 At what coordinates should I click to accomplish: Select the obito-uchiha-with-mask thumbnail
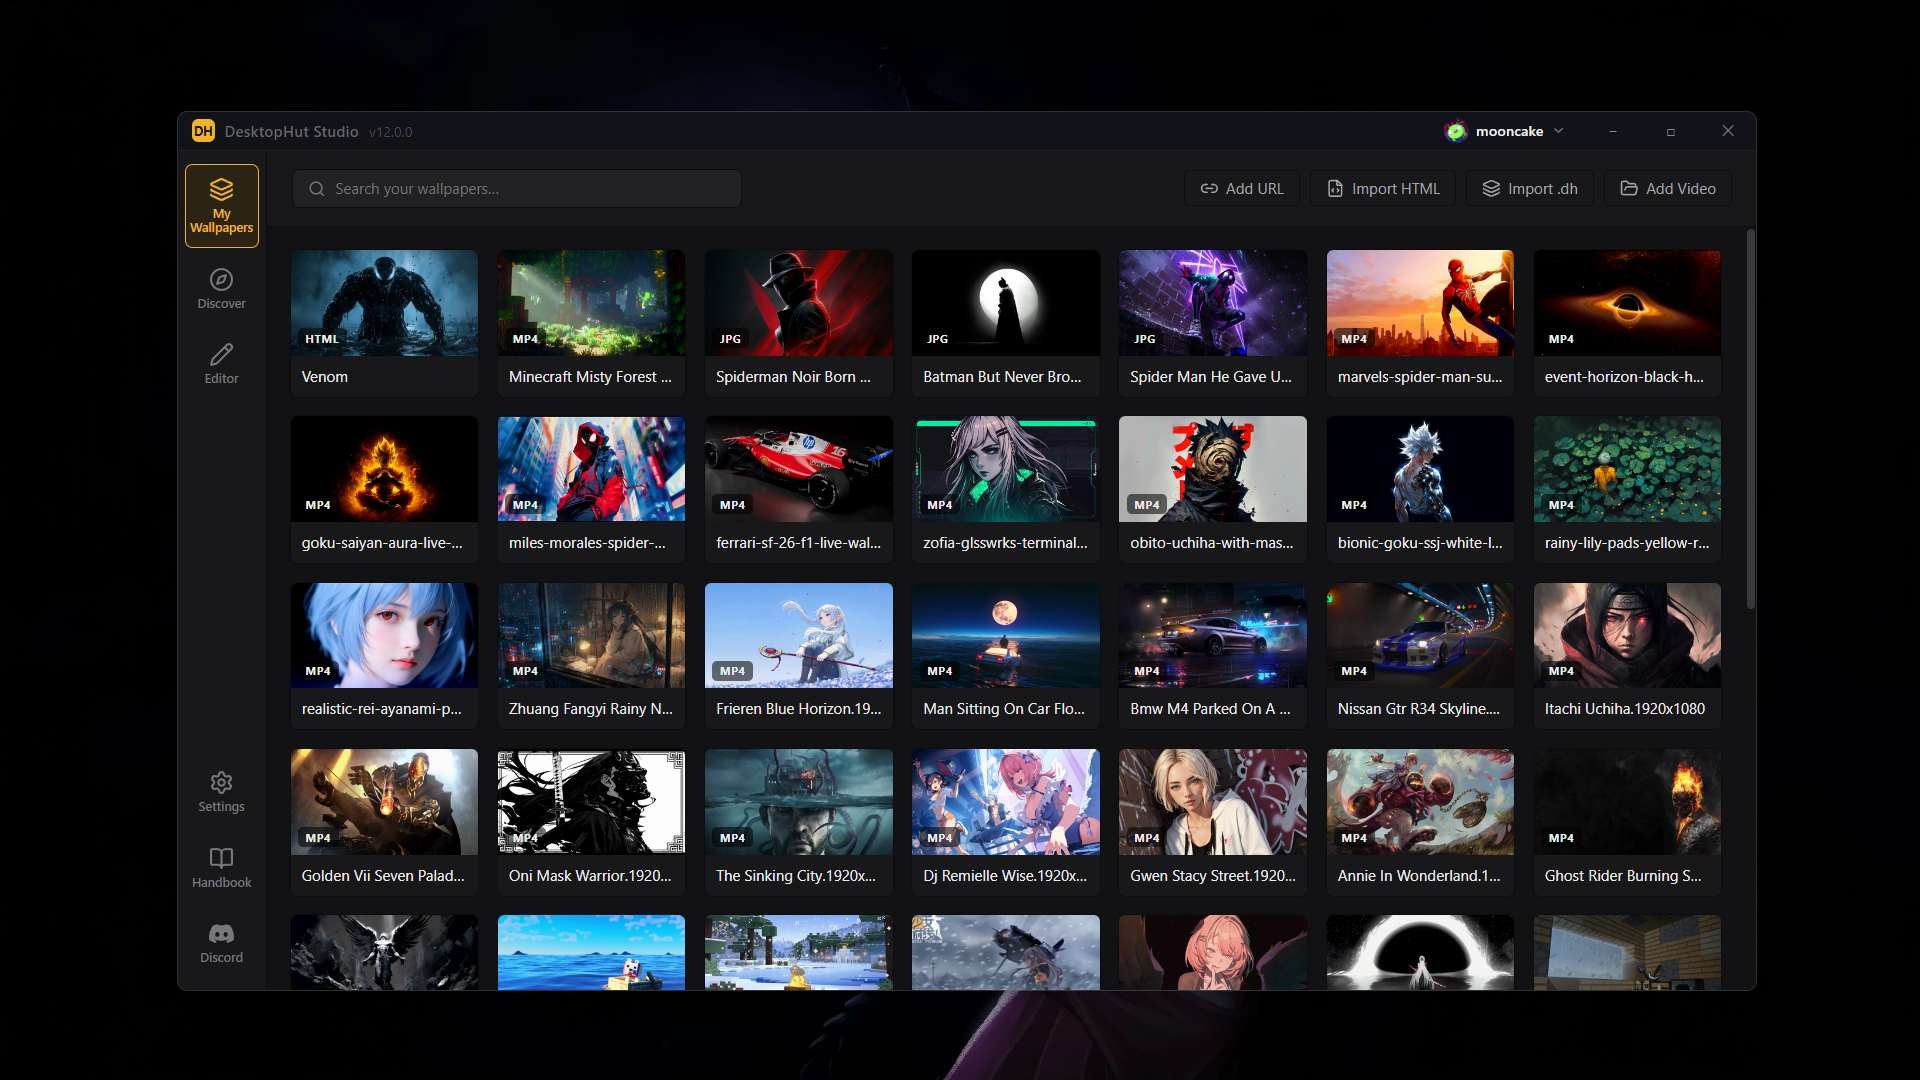pyautogui.click(x=1212, y=469)
